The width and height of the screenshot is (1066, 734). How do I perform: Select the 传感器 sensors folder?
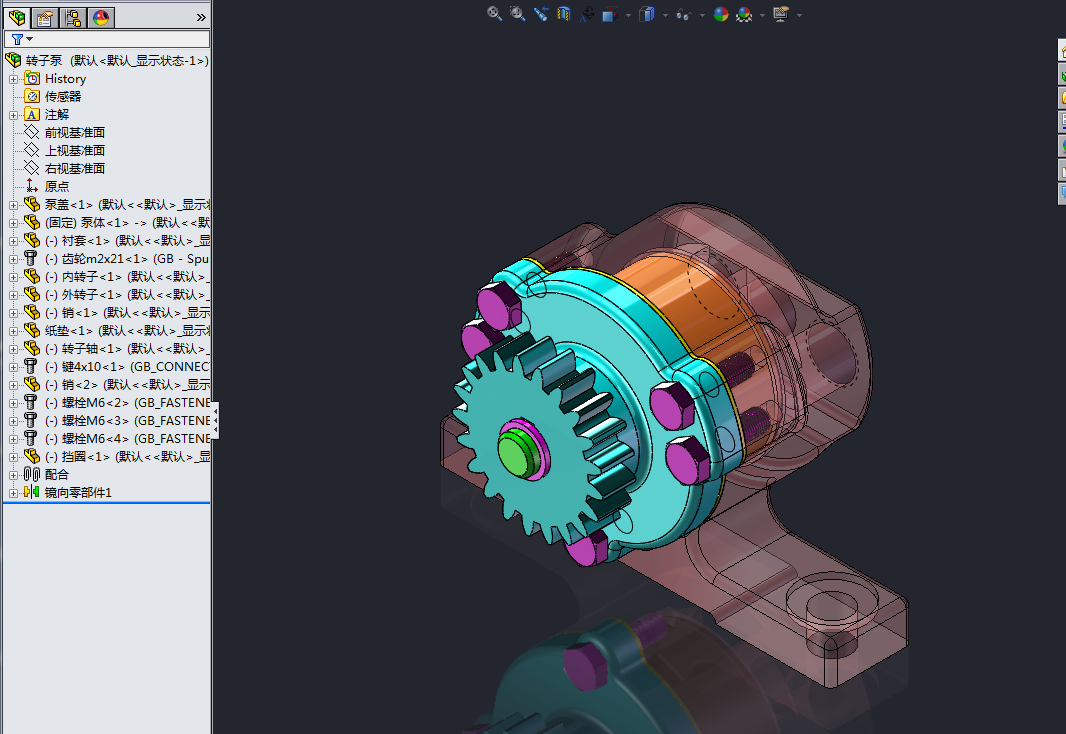coord(63,97)
